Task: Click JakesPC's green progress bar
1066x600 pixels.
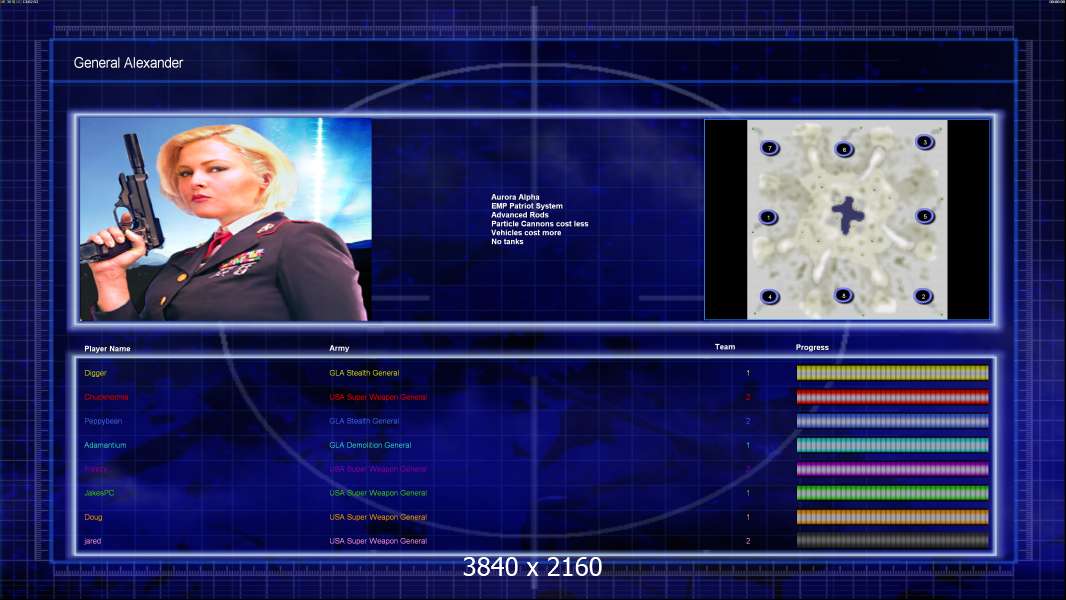Action: click(892, 493)
